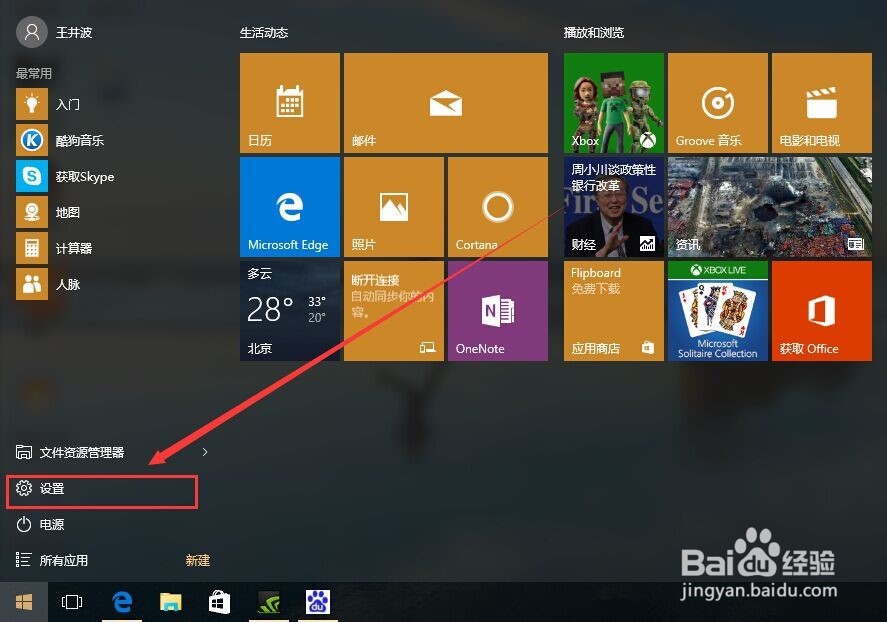The width and height of the screenshot is (887, 622).
Task: Open the 计算器 app
Action: coord(62,248)
